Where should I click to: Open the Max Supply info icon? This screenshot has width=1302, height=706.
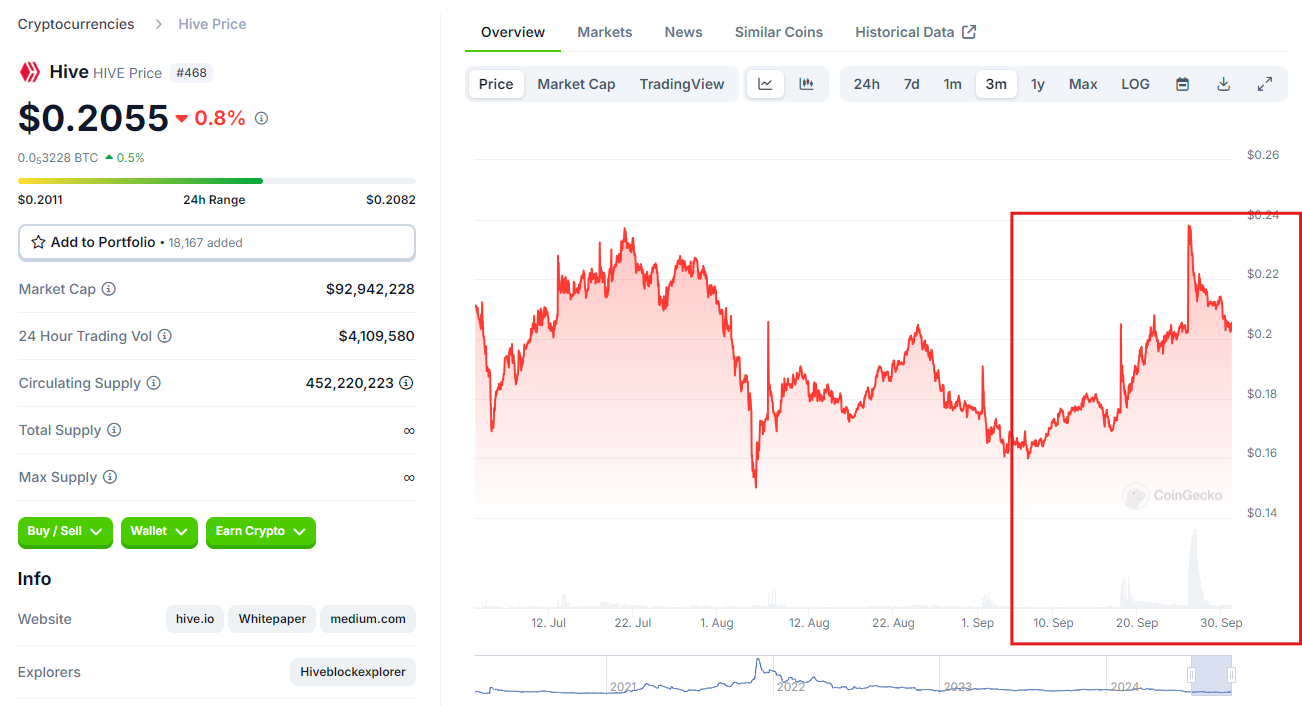click(x=110, y=477)
